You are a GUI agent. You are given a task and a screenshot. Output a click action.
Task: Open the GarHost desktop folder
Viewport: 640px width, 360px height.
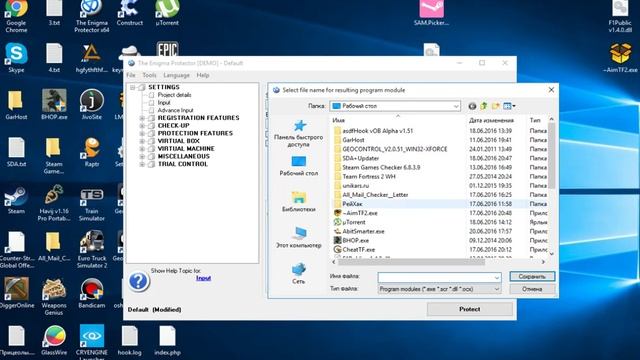tap(16, 105)
